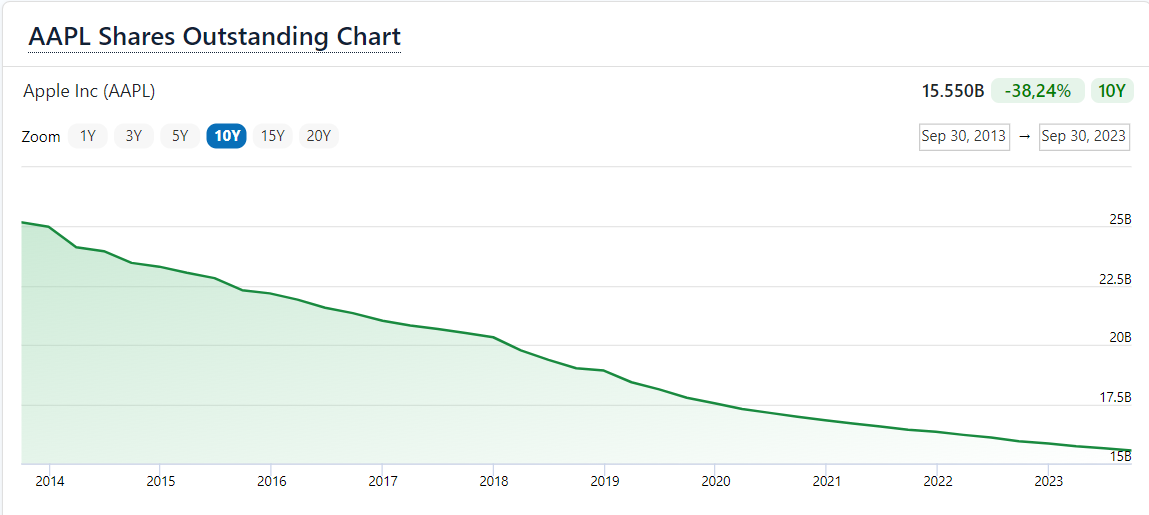This screenshot has width=1149, height=515.
Task: Click the 15.550B shares value
Action: (953, 91)
